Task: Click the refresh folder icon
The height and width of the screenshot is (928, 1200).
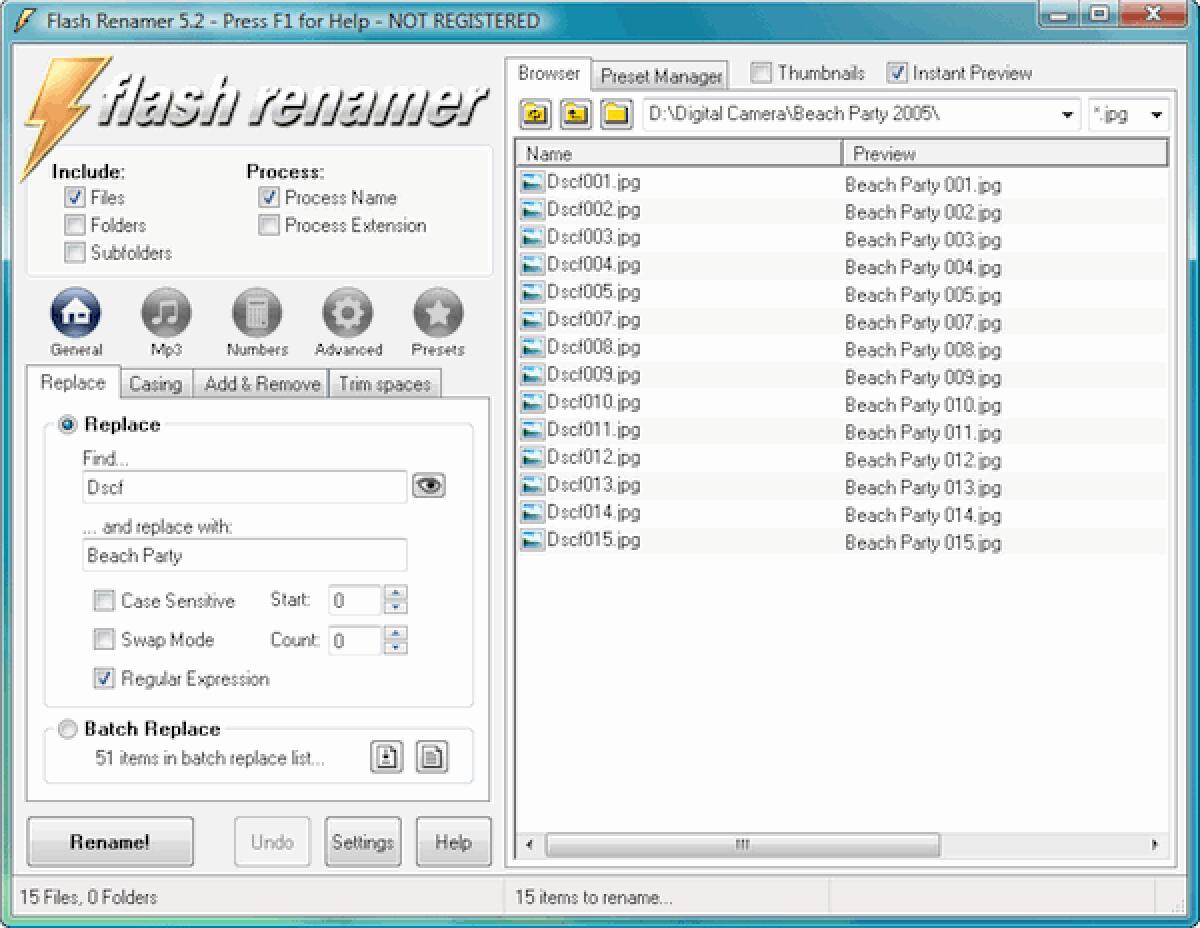Action: 534,113
